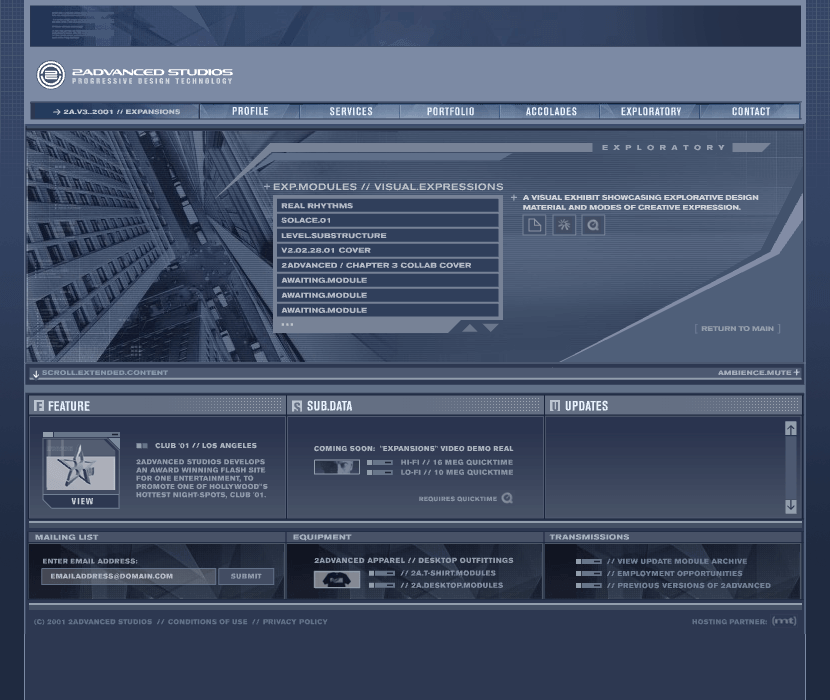The width and height of the screenshot is (830, 700).
Task: Select the Solace.01 module
Action: tap(387, 220)
